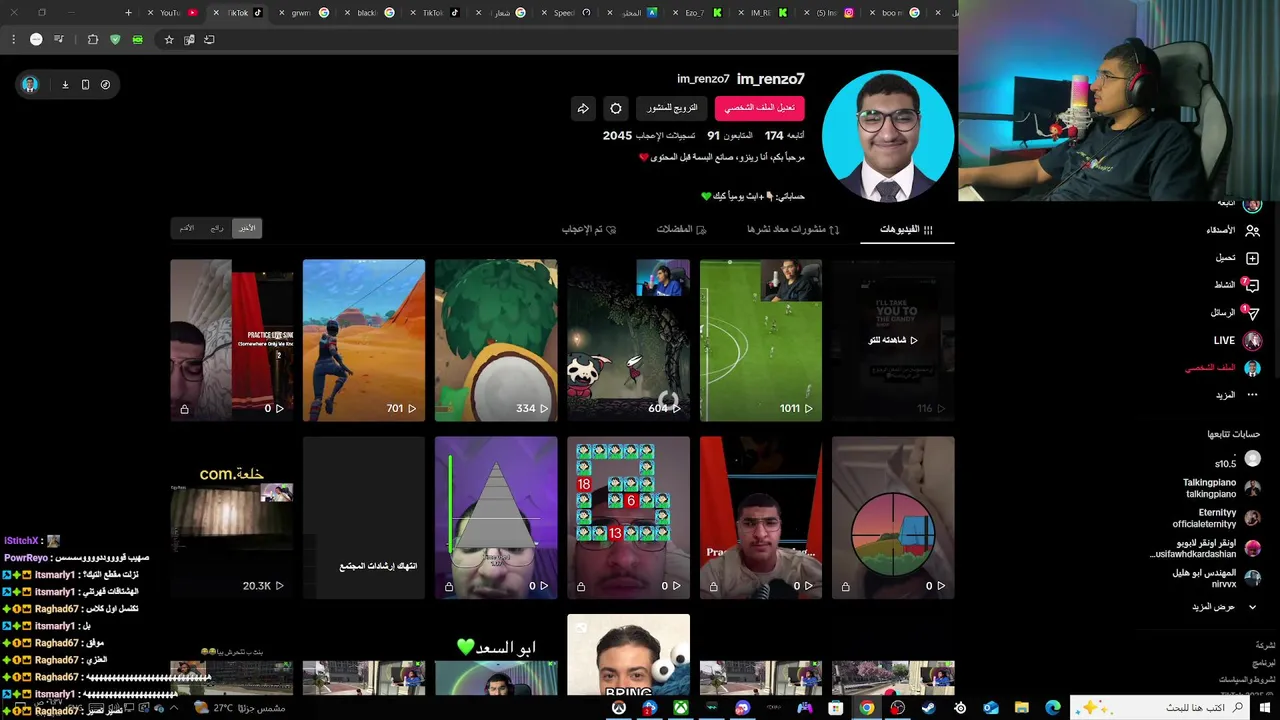The height and width of the screenshot is (720, 1280).
Task: Click تعديل الملف الشخصي (Edit profile) button
Action: pyautogui.click(x=759, y=108)
